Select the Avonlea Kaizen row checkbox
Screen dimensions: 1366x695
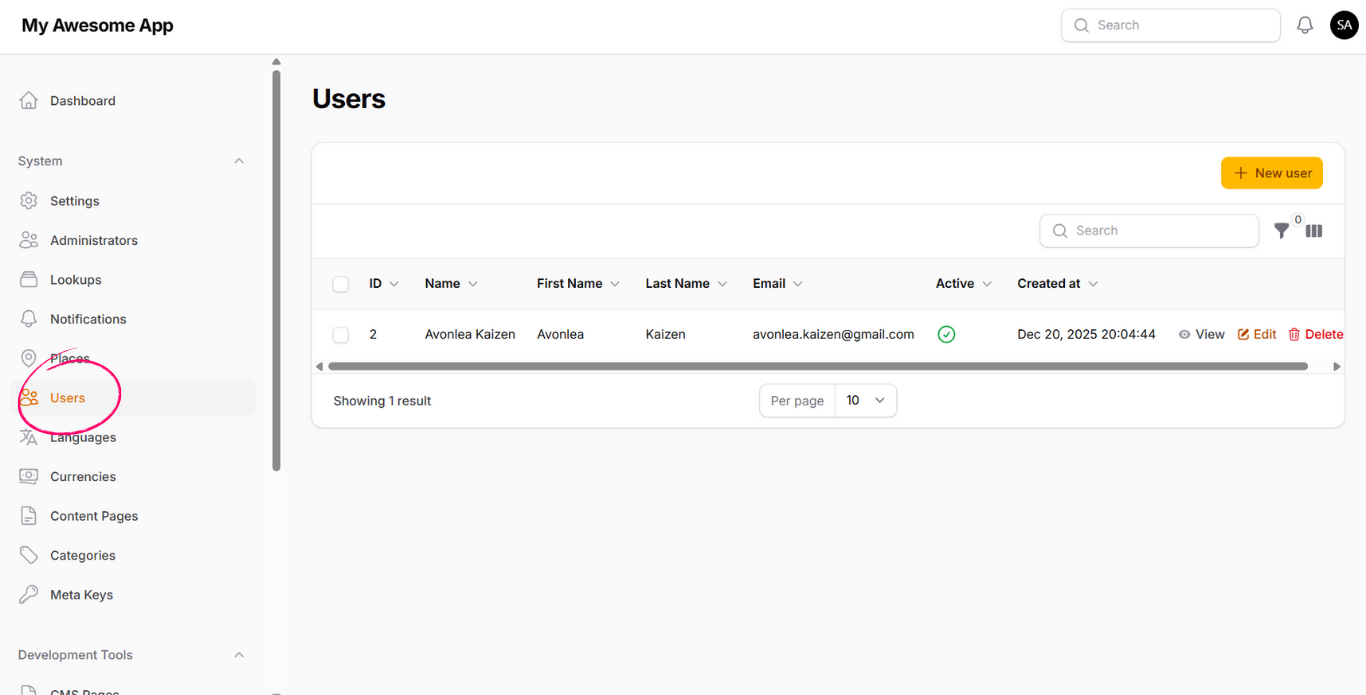(341, 335)
